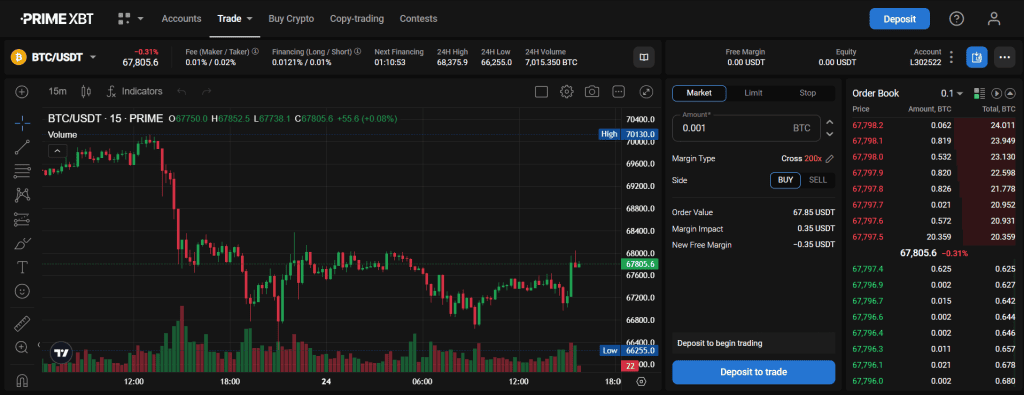1024x395 pixels.
Task: Show financing info tooltip icon
Action: point(357,51)
